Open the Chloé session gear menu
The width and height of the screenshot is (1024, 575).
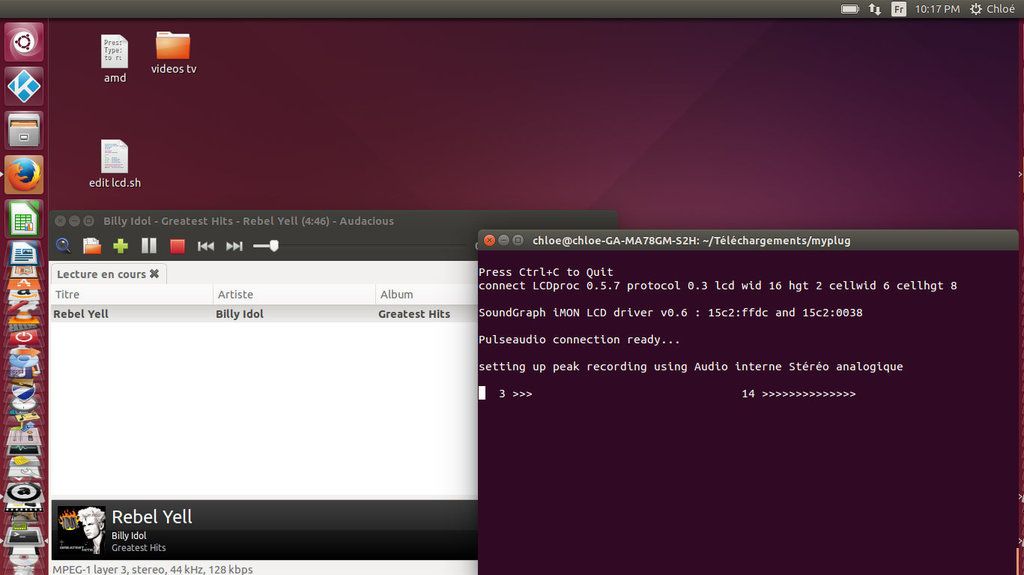(991, 9)
